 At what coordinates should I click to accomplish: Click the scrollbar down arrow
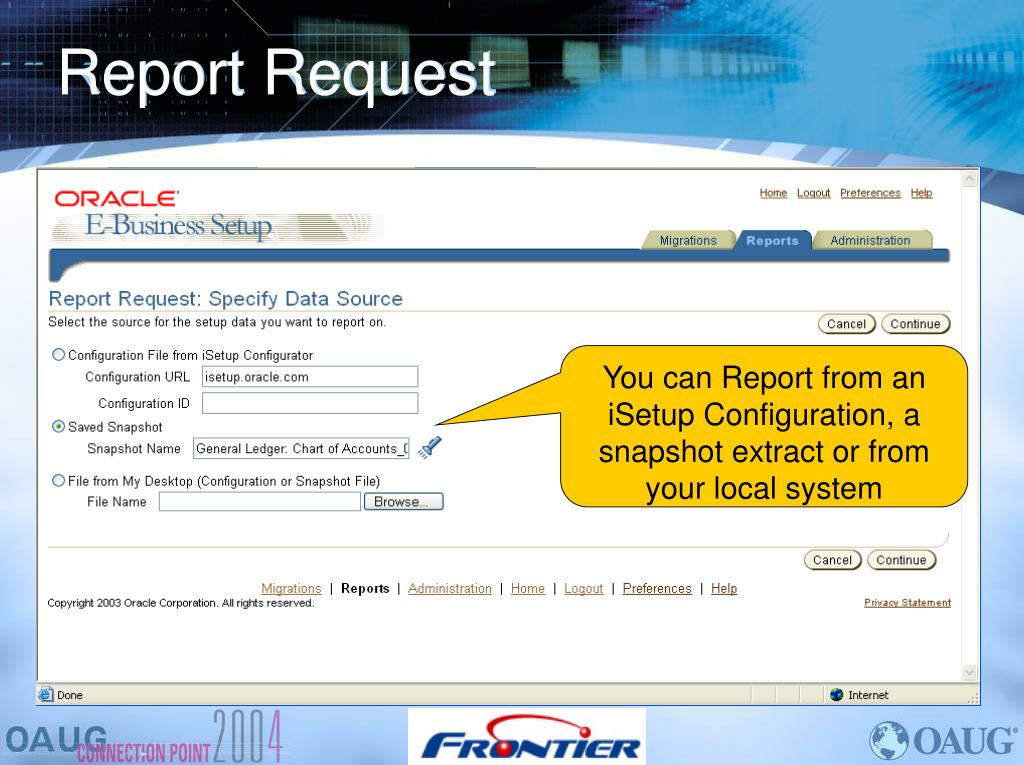(x=970, y=672)
